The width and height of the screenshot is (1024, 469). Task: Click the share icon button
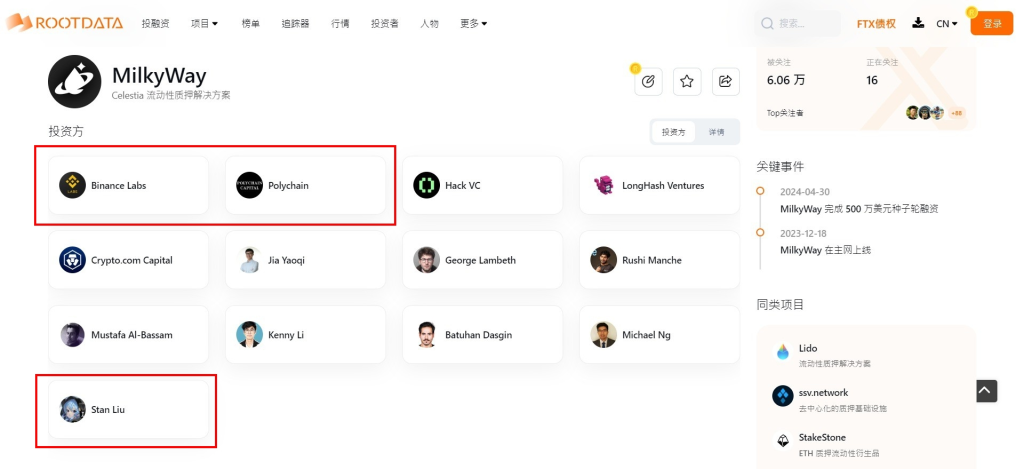pos(726,82)
